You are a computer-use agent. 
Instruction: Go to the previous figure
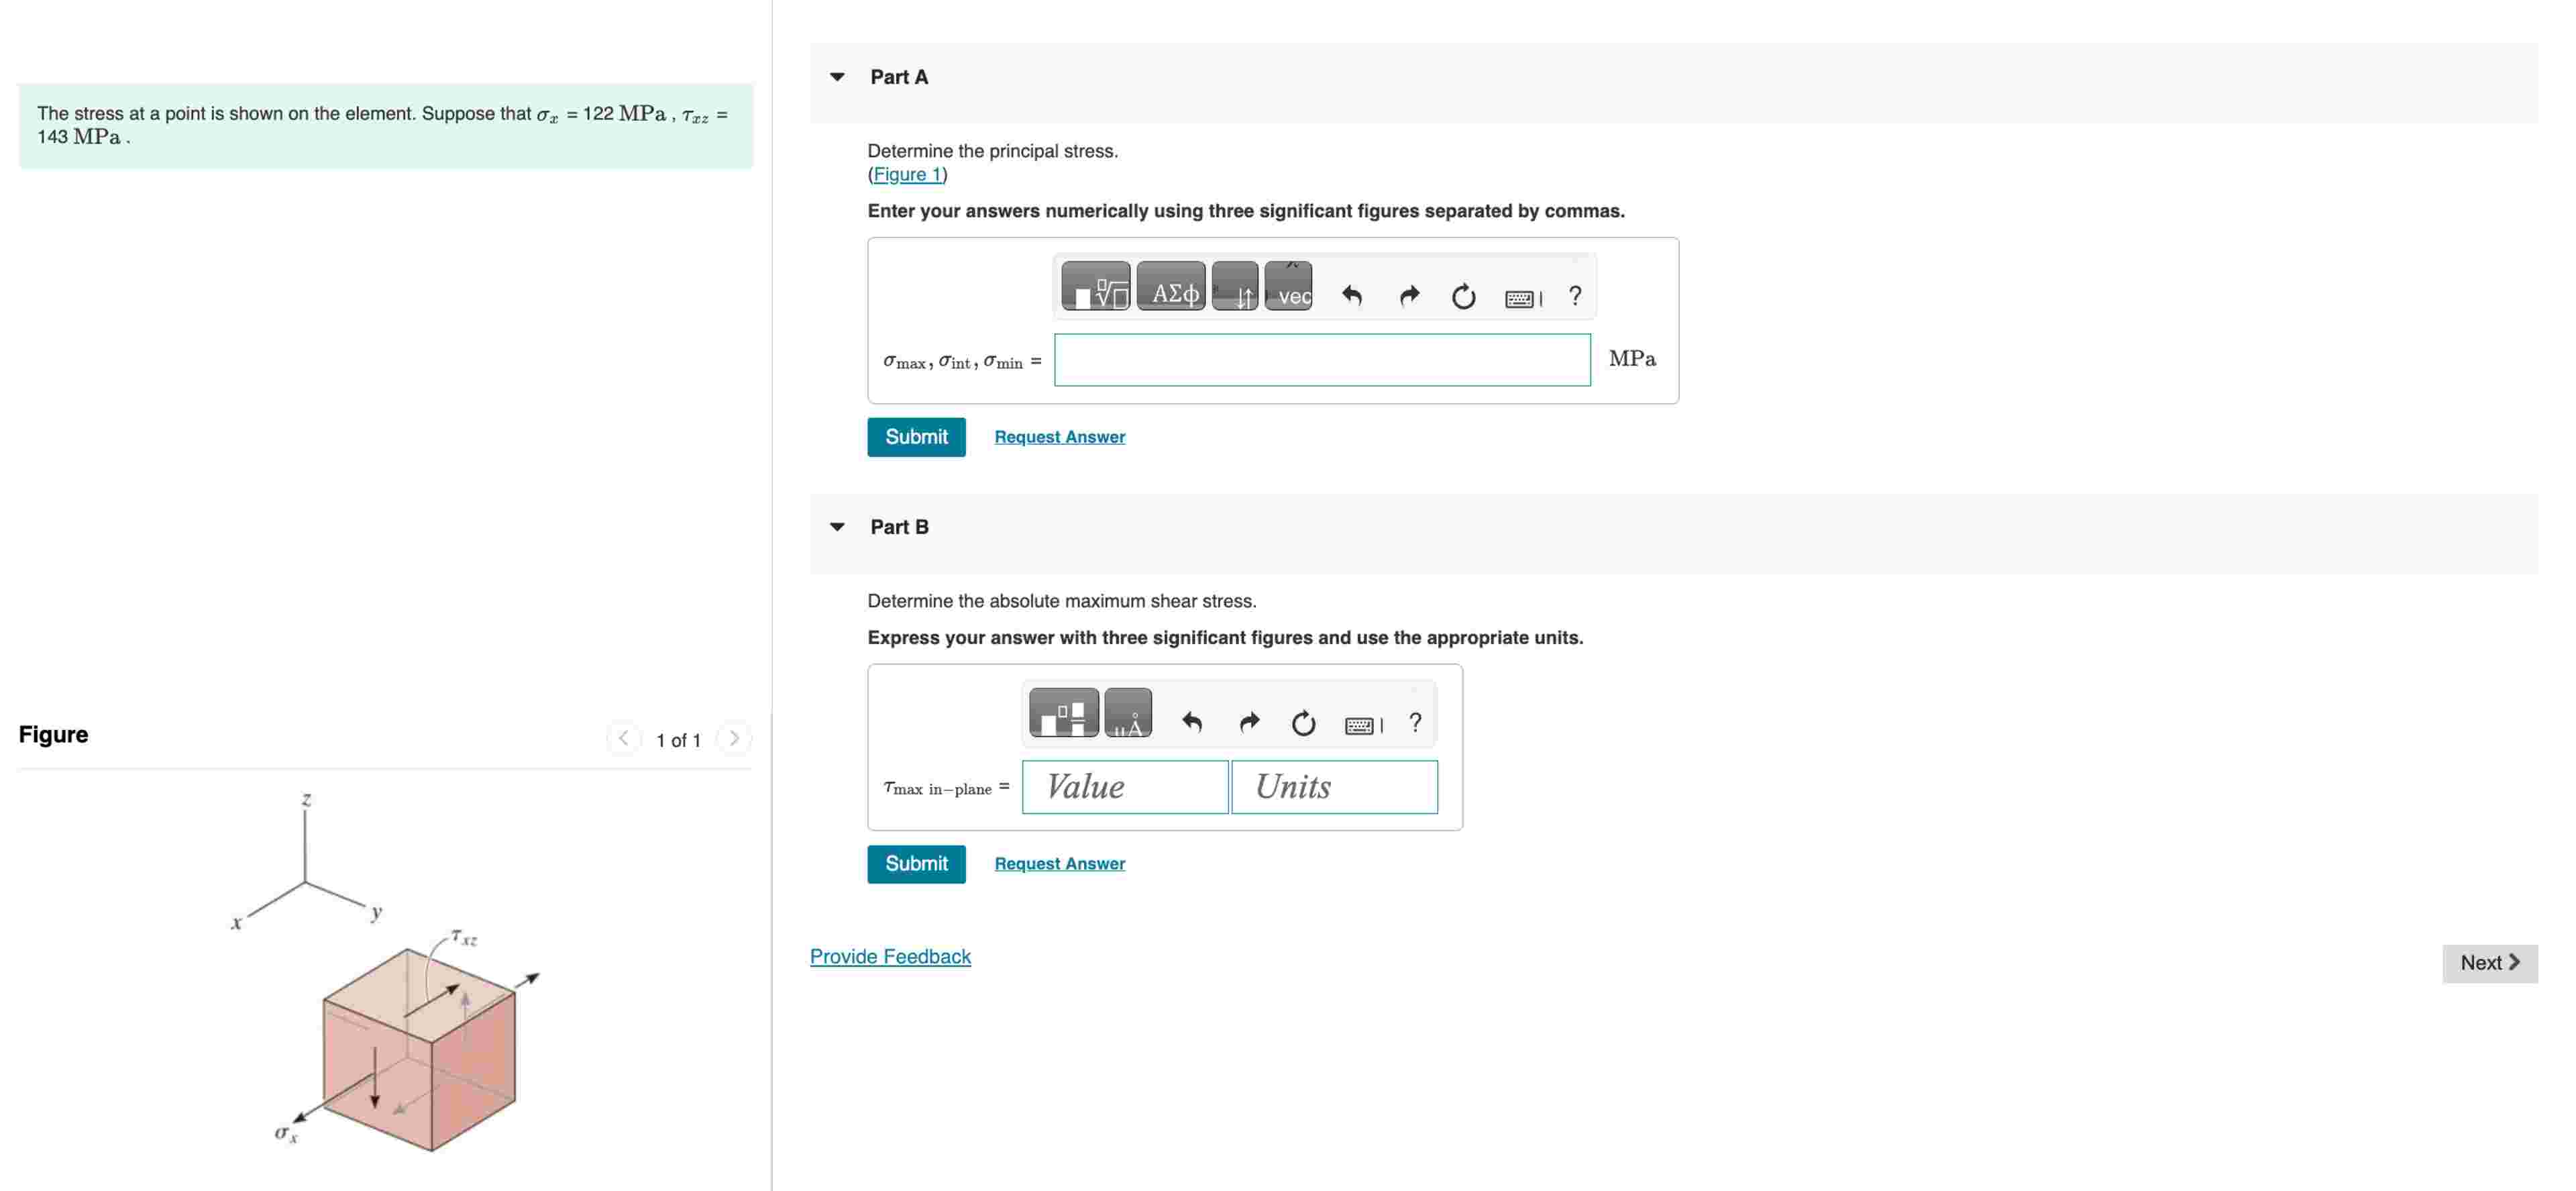click(623, 739)
